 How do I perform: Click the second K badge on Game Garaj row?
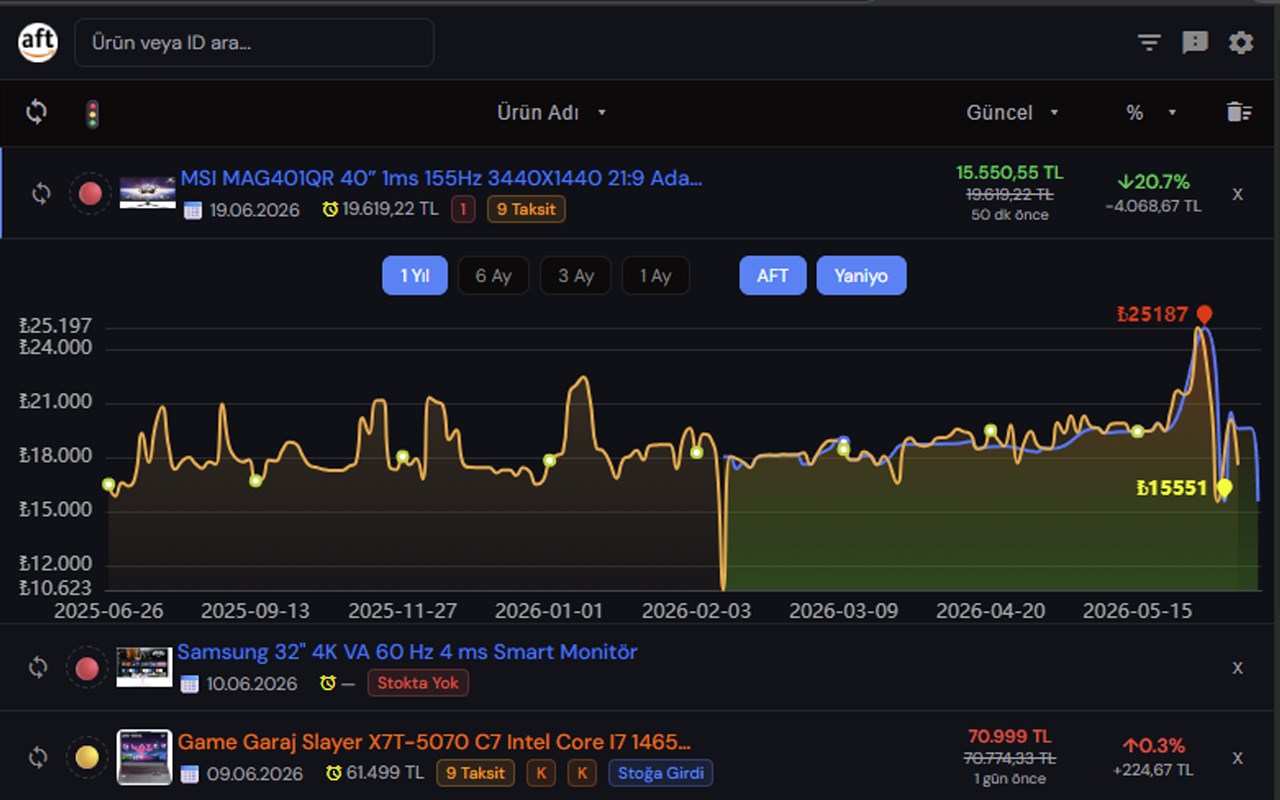click(582, 773)
